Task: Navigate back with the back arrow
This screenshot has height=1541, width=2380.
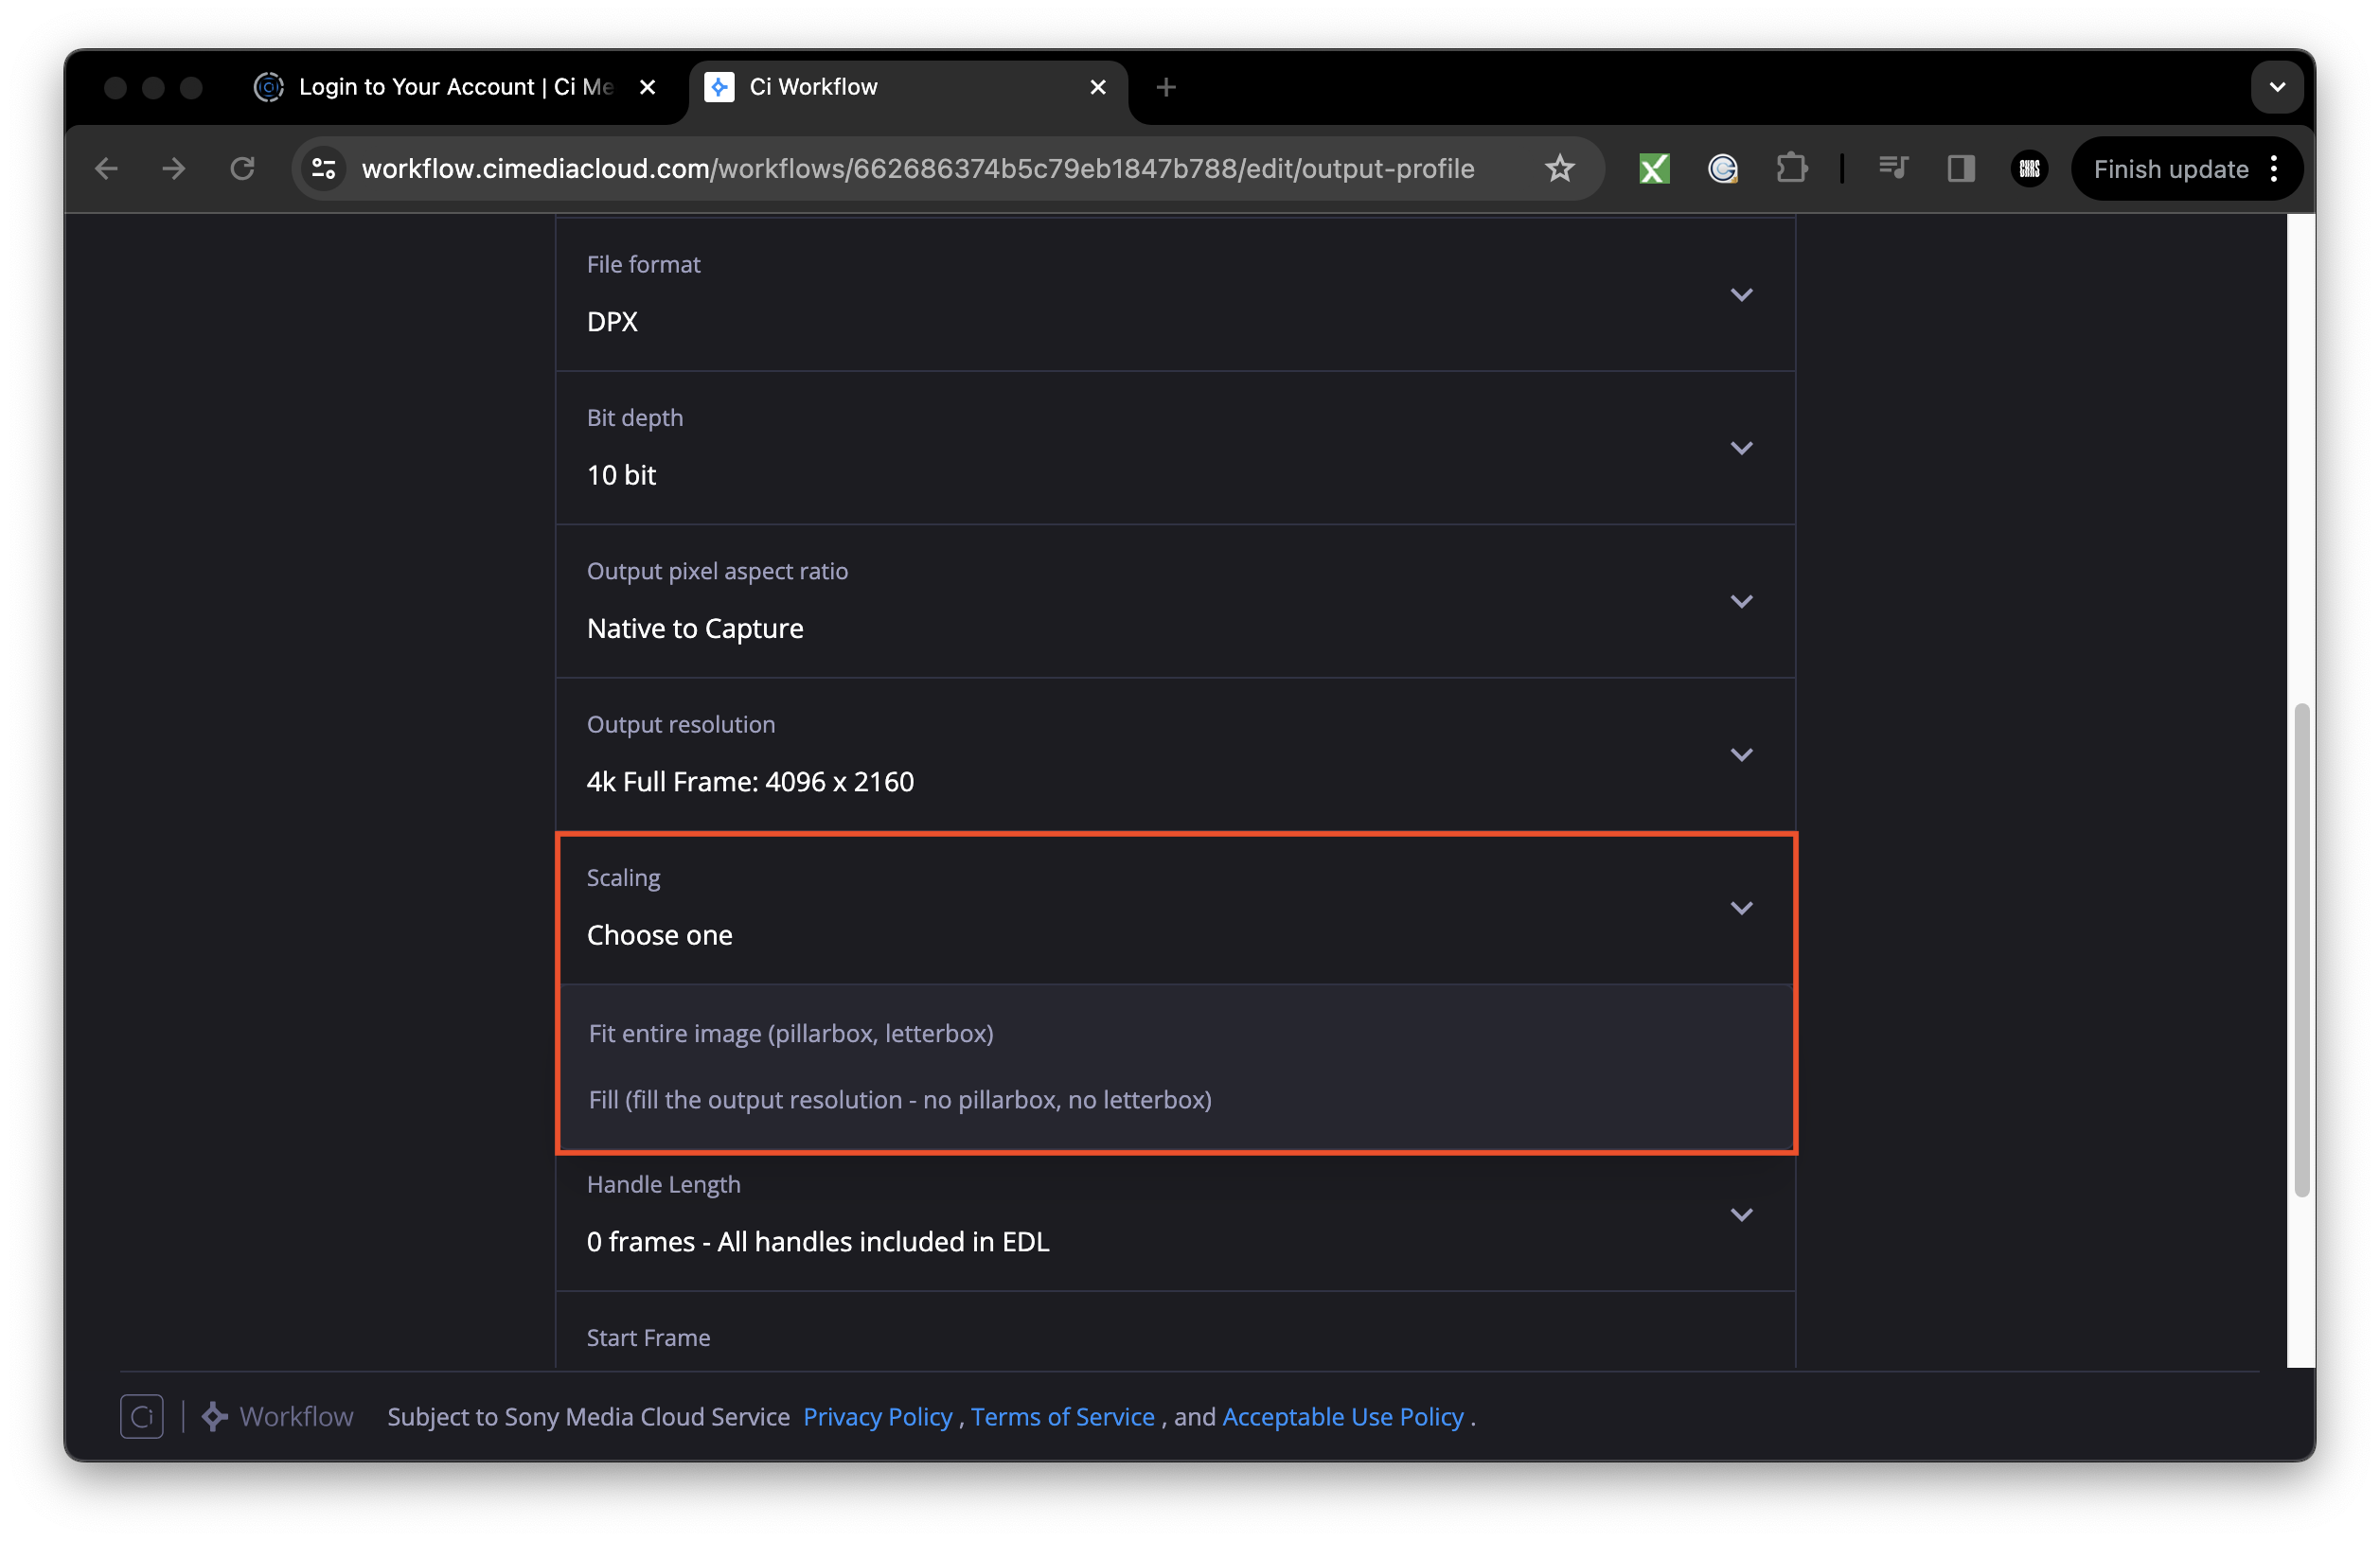Action: tap(106, 168)
